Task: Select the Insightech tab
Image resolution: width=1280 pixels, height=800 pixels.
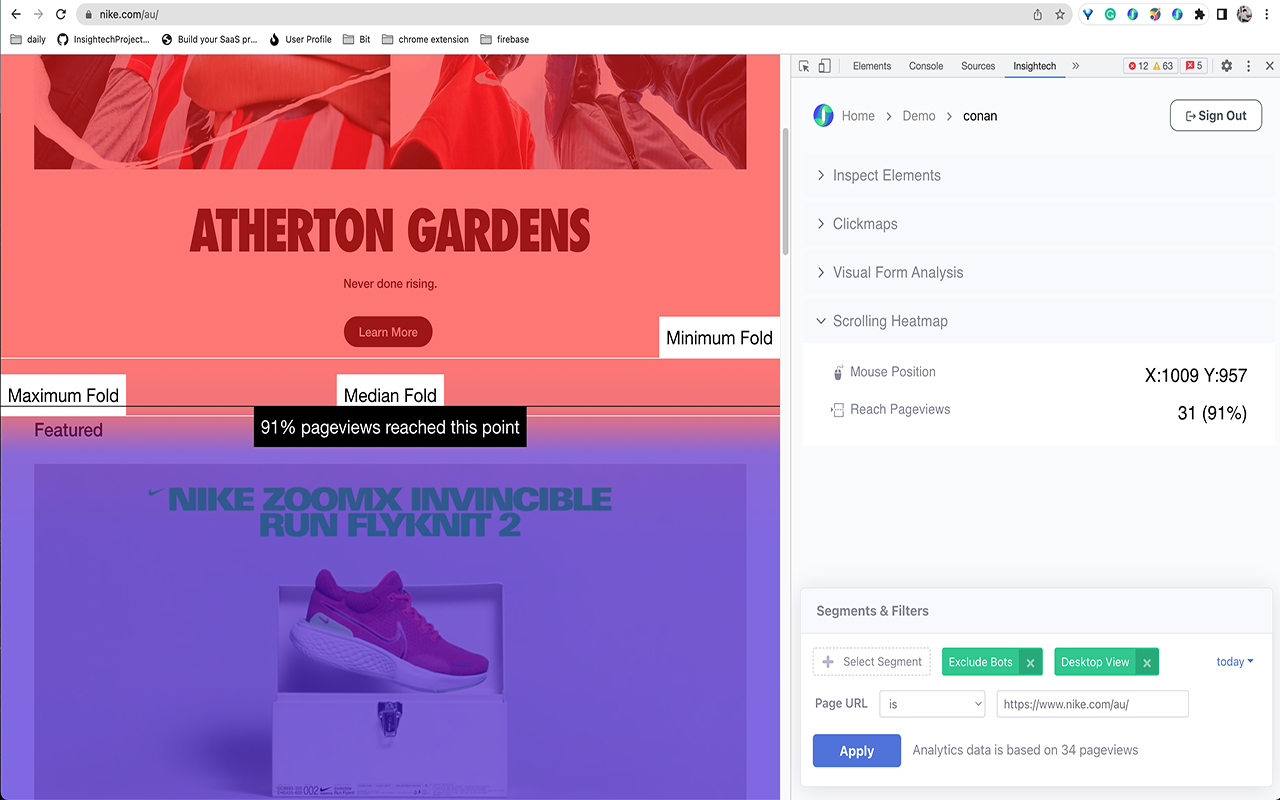Action: [1034, 66]
